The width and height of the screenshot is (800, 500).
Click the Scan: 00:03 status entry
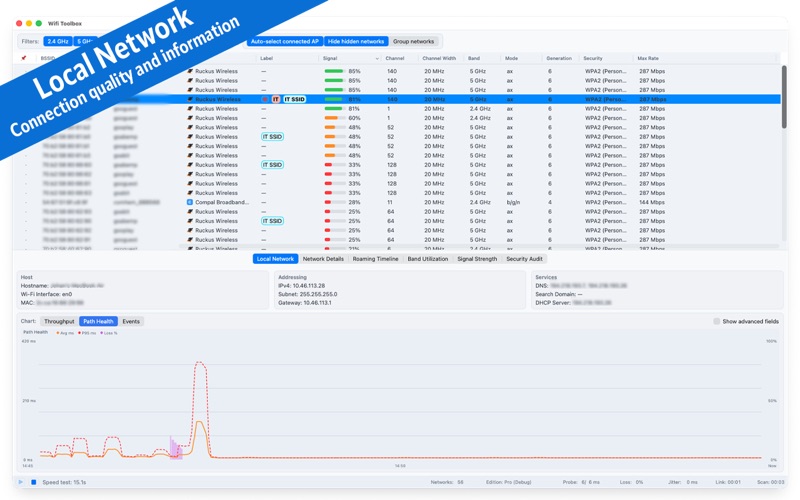coord(770,482)
